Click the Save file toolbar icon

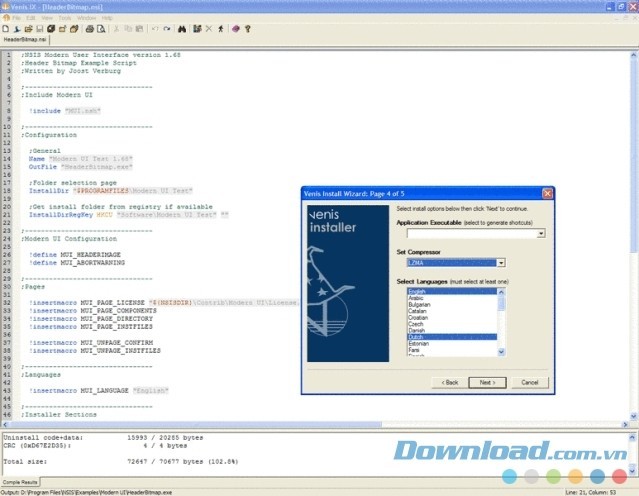(x=40, y=29)
